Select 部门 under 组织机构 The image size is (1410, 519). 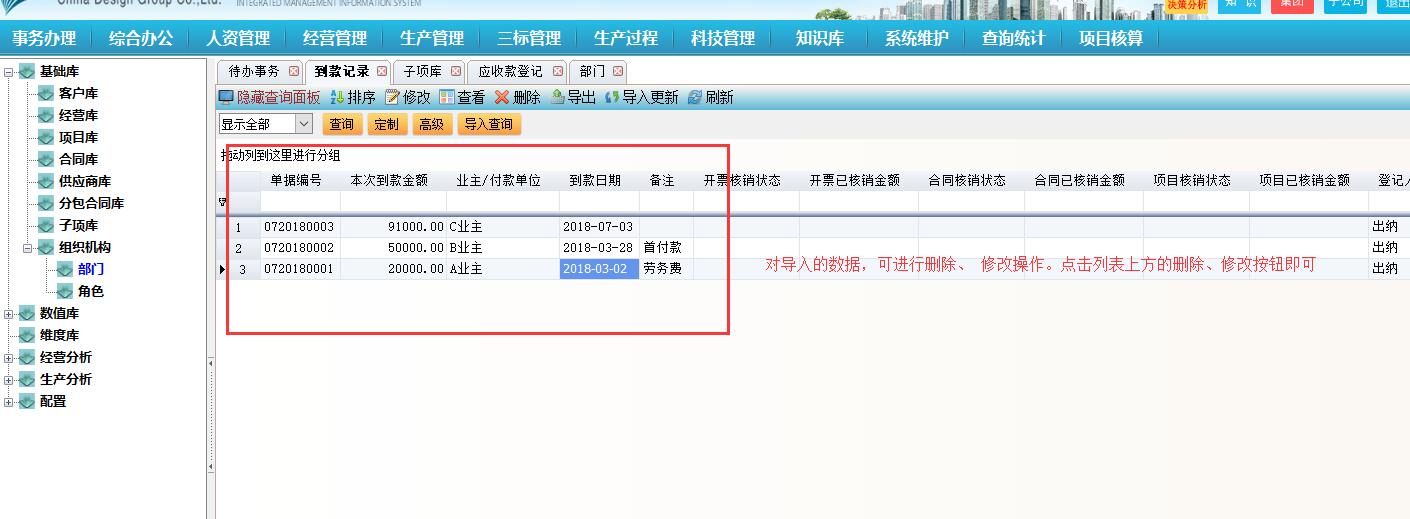(x=91, y=269)
